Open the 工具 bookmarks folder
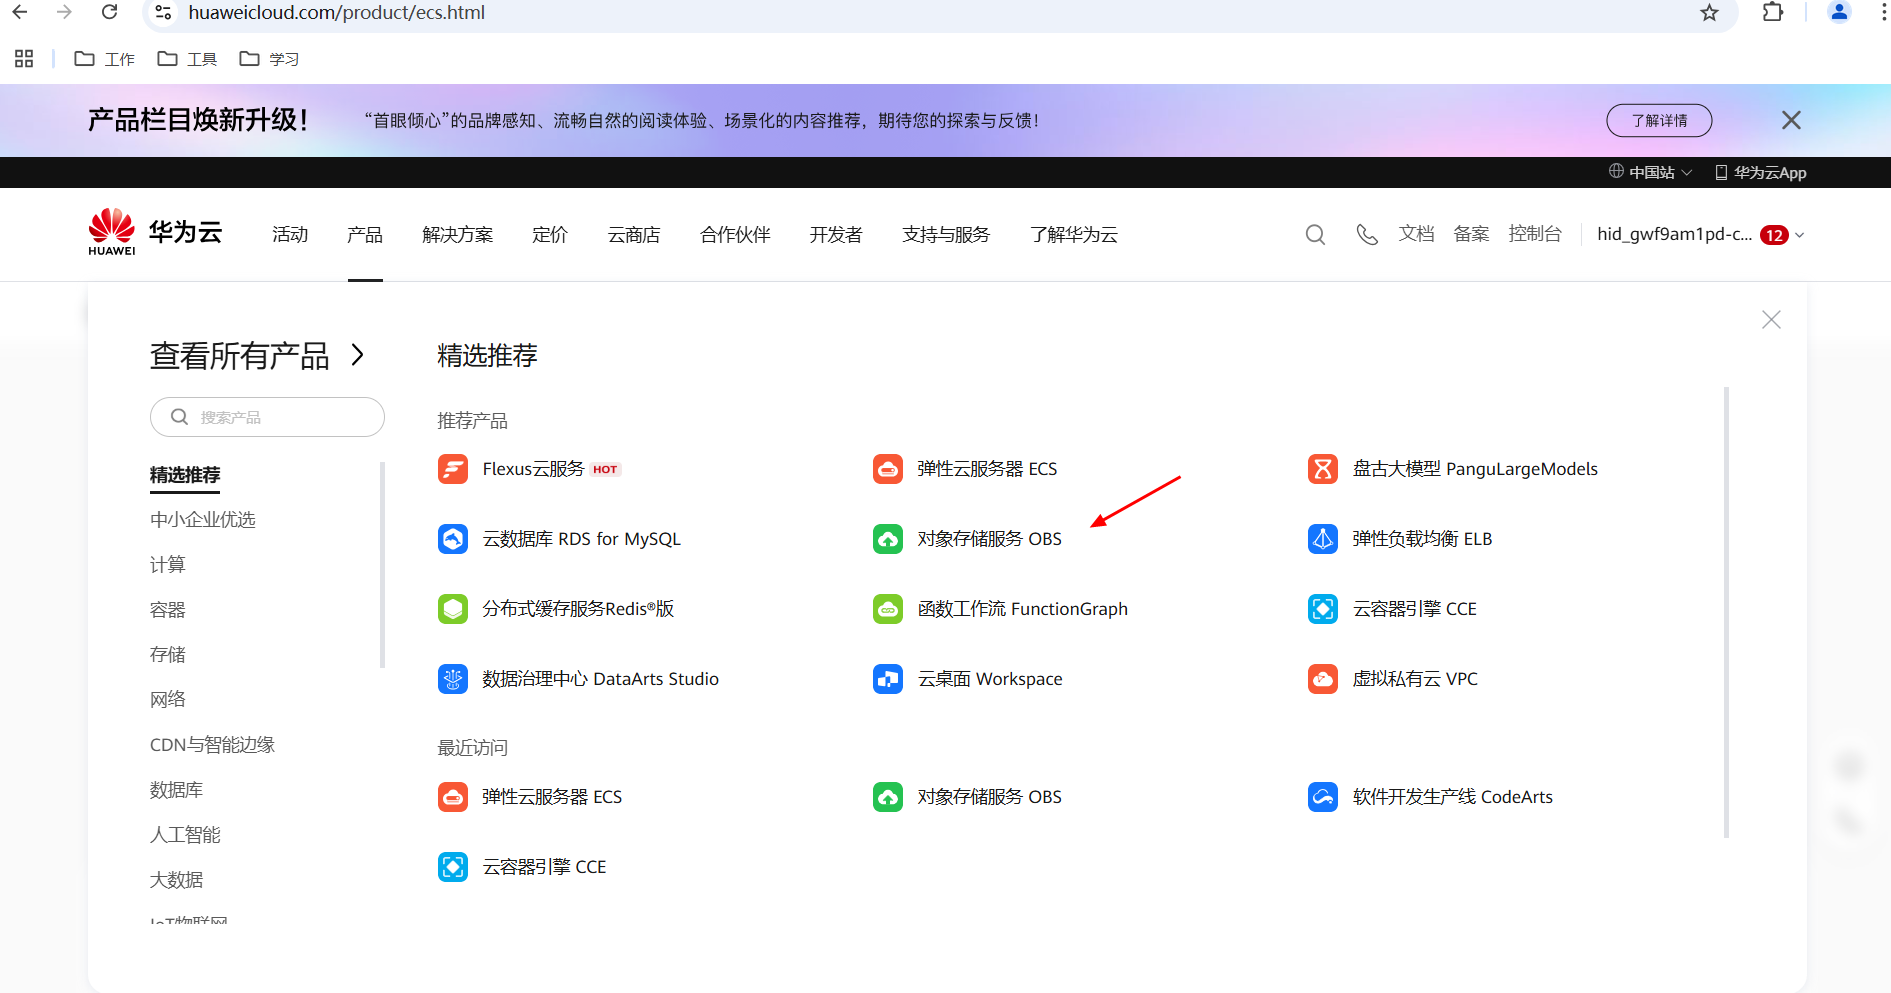Screen dimensions: 1891x993 tap(187, 59)
